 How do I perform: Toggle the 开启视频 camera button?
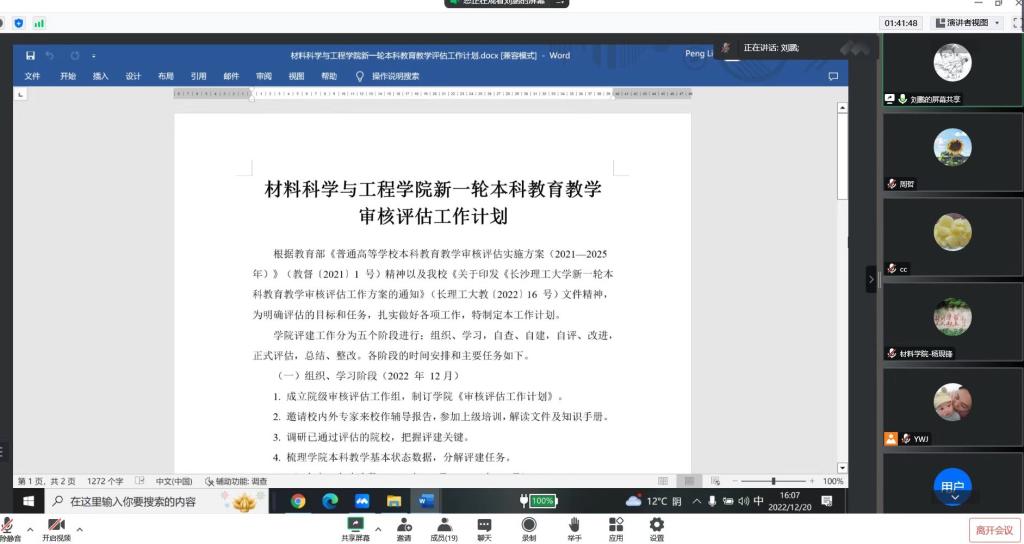click(x=56, y=527)
